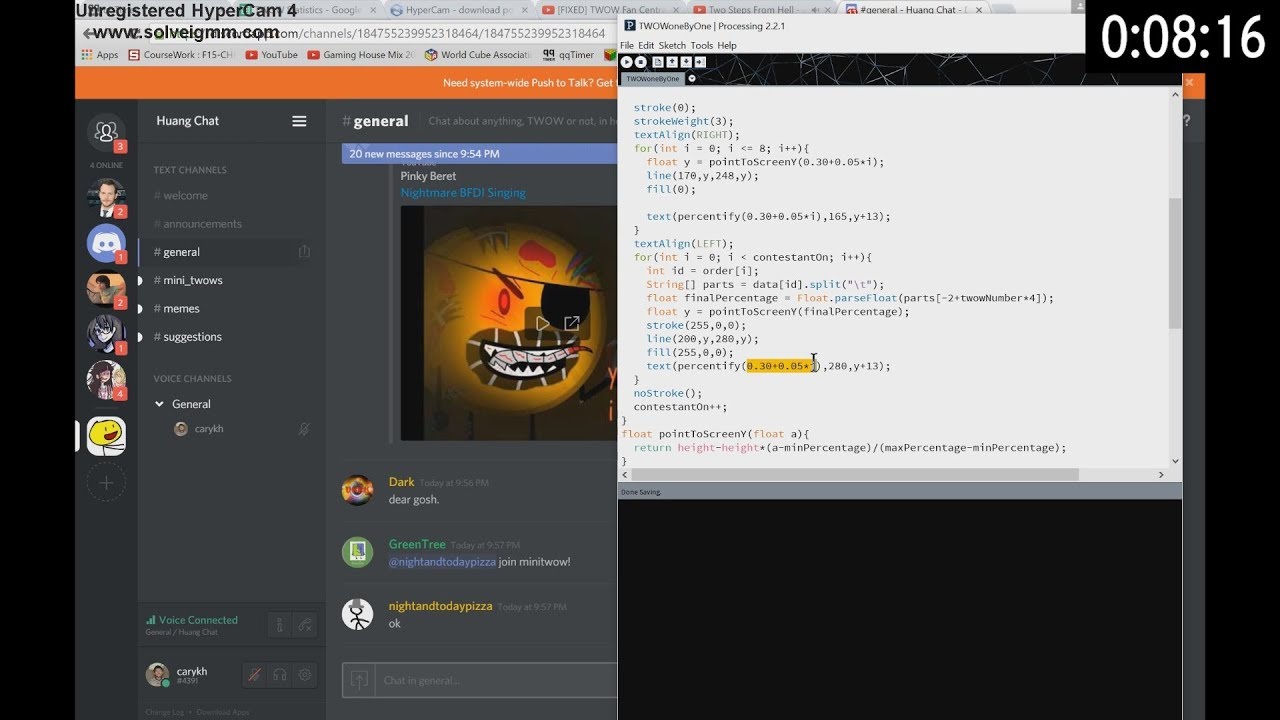1280x720 pixels.
Task: Open the Help menu in Processing
Action: [x=727, y=45]
